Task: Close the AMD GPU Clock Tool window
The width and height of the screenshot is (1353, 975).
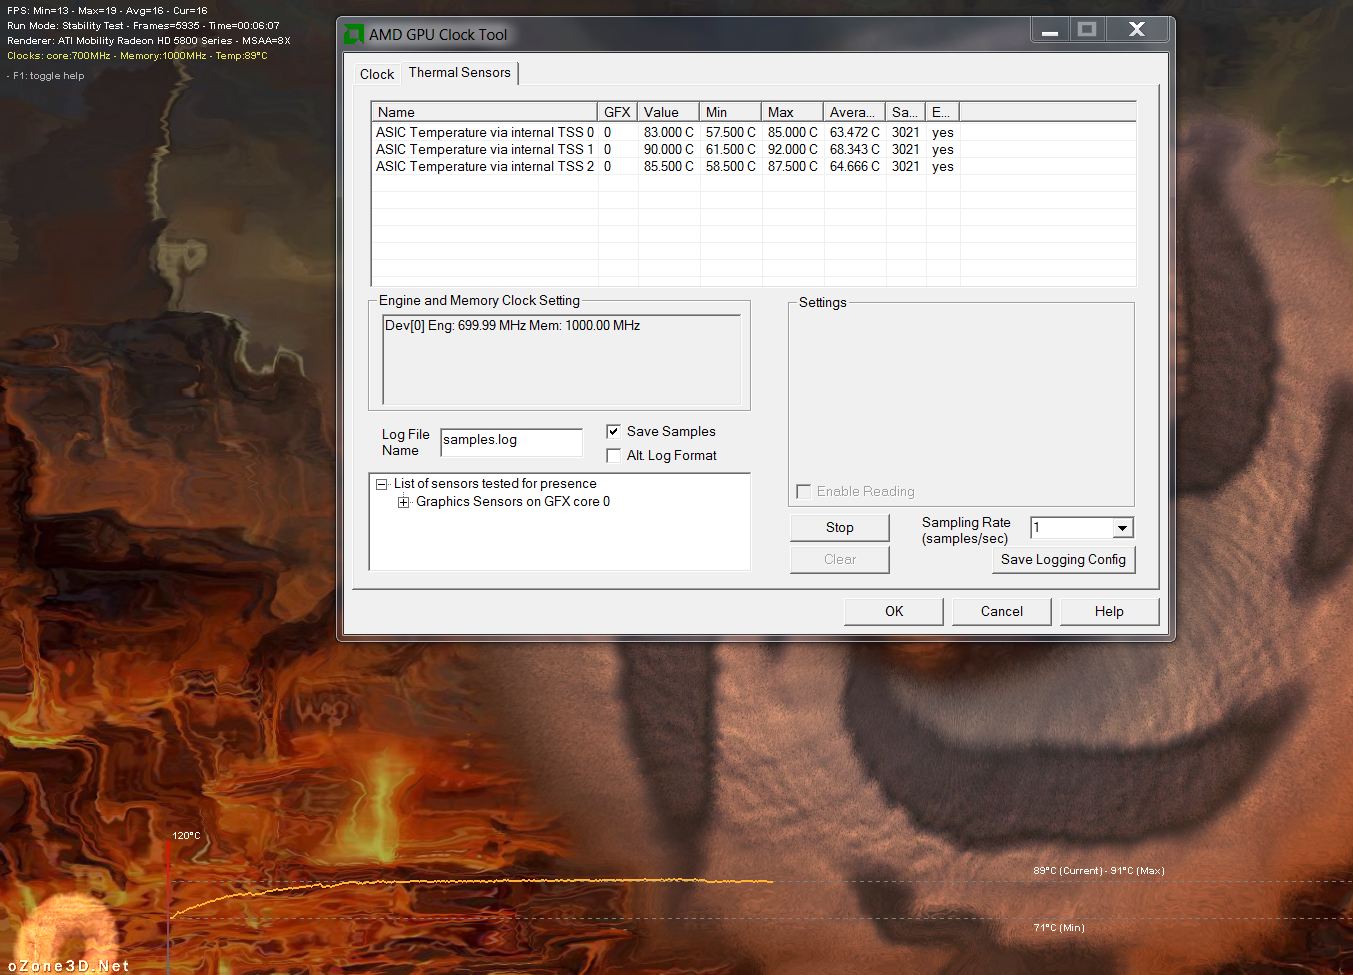Action: (1137, 31)
